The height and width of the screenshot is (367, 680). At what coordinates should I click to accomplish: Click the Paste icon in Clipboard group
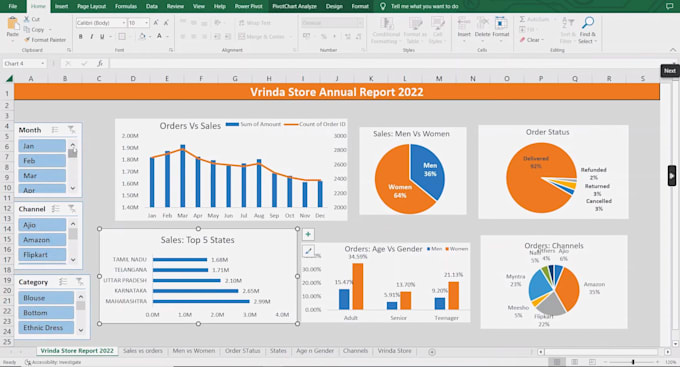(x=13, y=23)
